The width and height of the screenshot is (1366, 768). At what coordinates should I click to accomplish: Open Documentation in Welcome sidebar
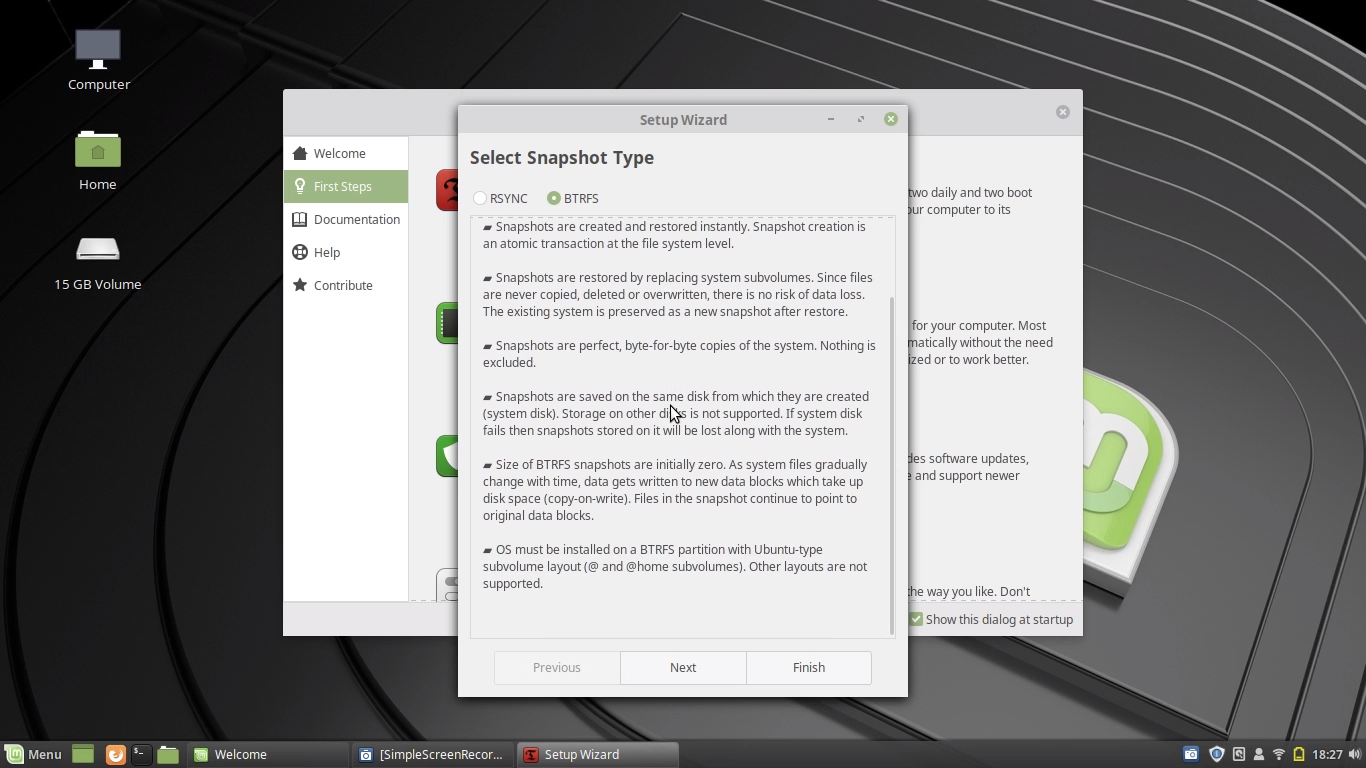(346, 219)
